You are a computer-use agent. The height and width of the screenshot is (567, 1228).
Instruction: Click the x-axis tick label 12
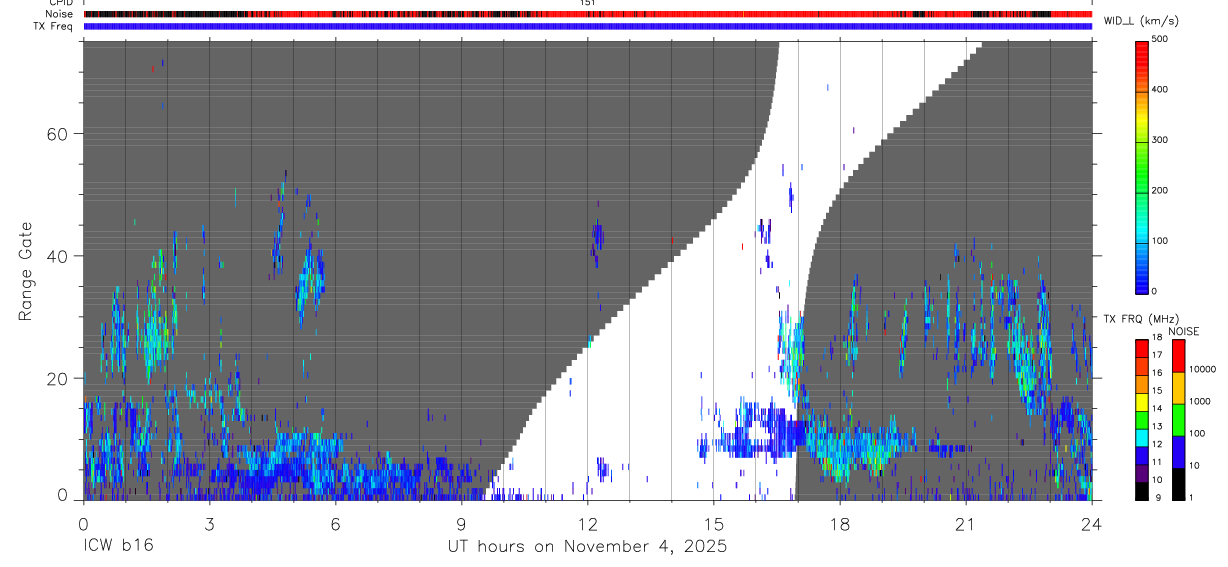[x=587, y=523]
